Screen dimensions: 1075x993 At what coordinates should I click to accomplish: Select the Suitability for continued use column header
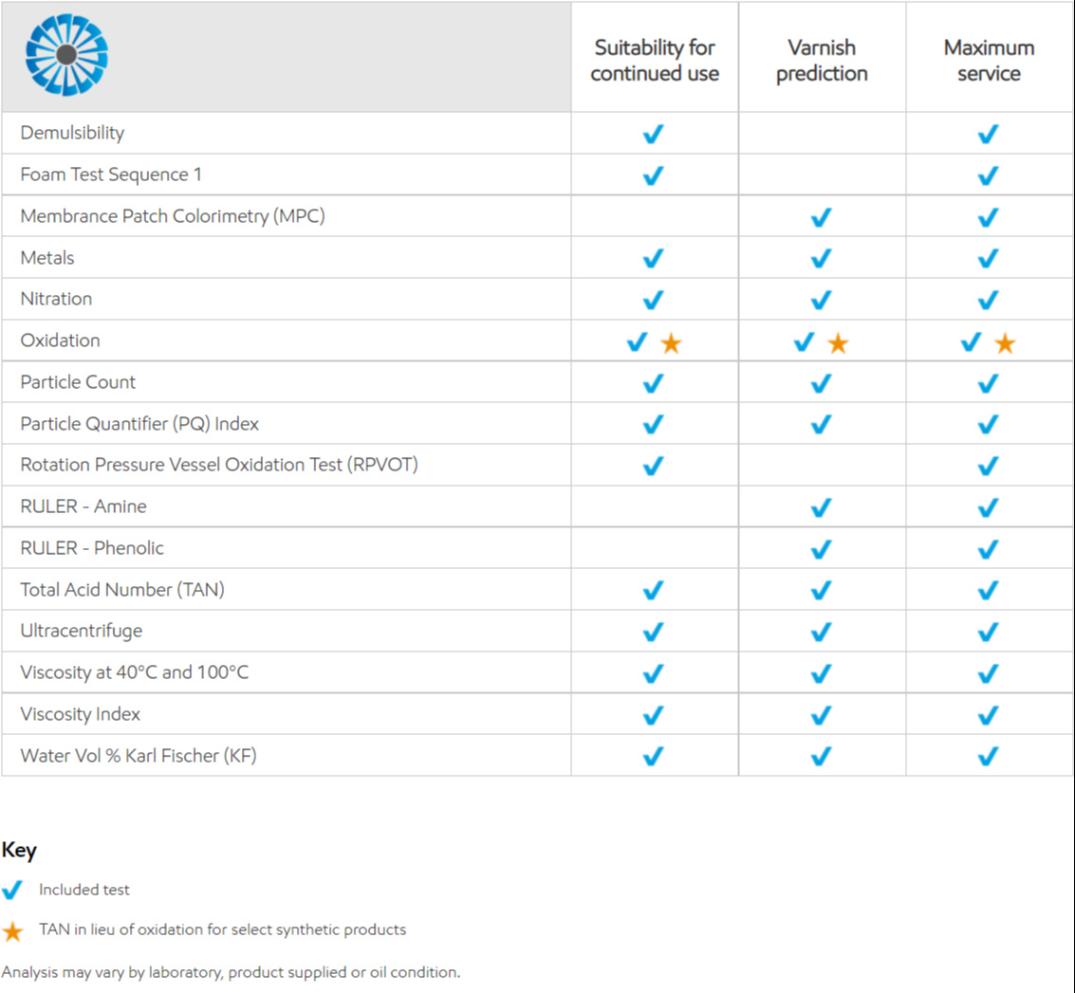pyautogui.click(x=655, y=60)
